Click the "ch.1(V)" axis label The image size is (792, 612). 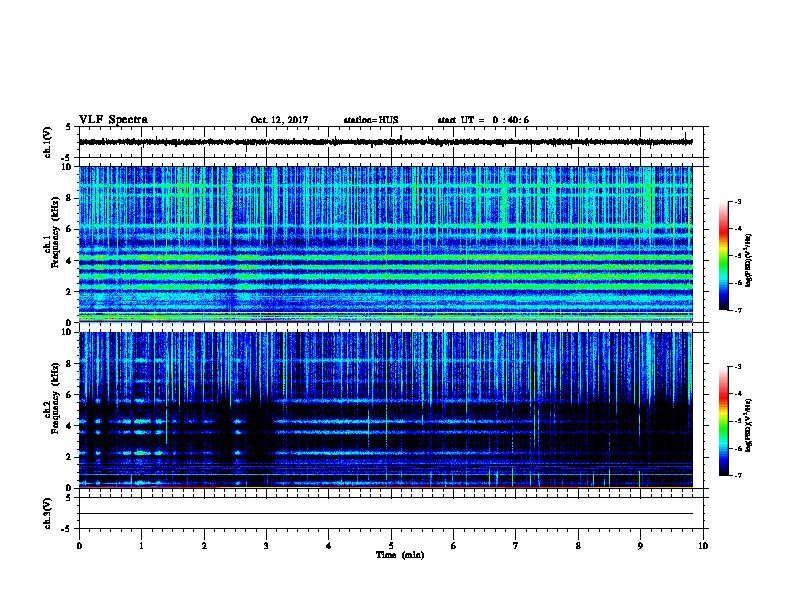coord(48,142)
